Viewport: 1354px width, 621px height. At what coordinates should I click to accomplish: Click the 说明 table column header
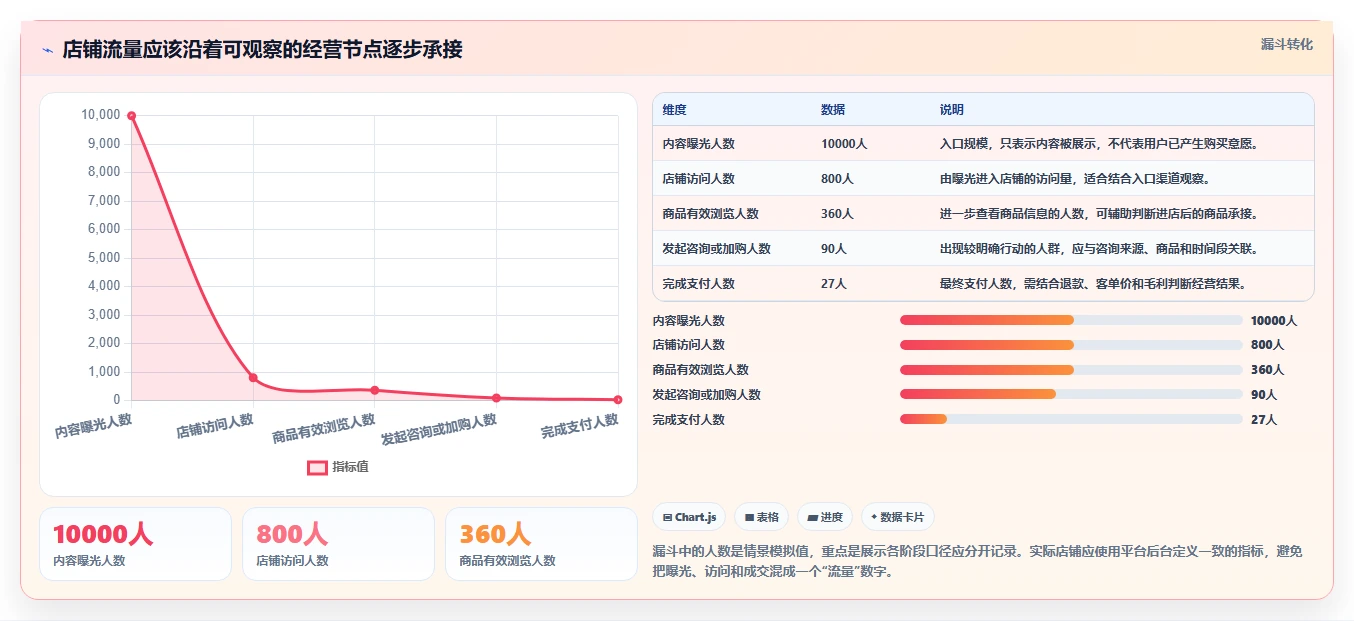pos(952,110)
